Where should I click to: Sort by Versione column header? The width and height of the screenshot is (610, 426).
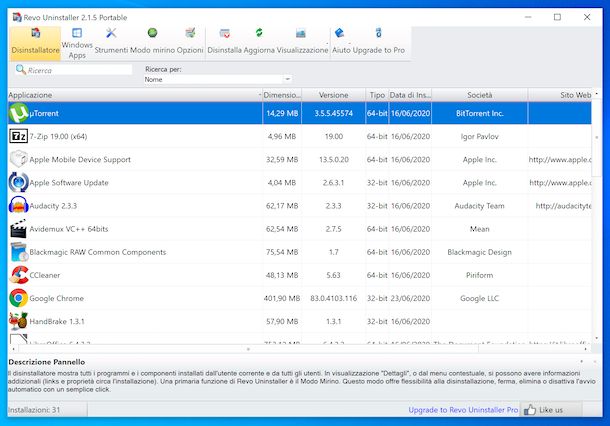click(333, 95)
